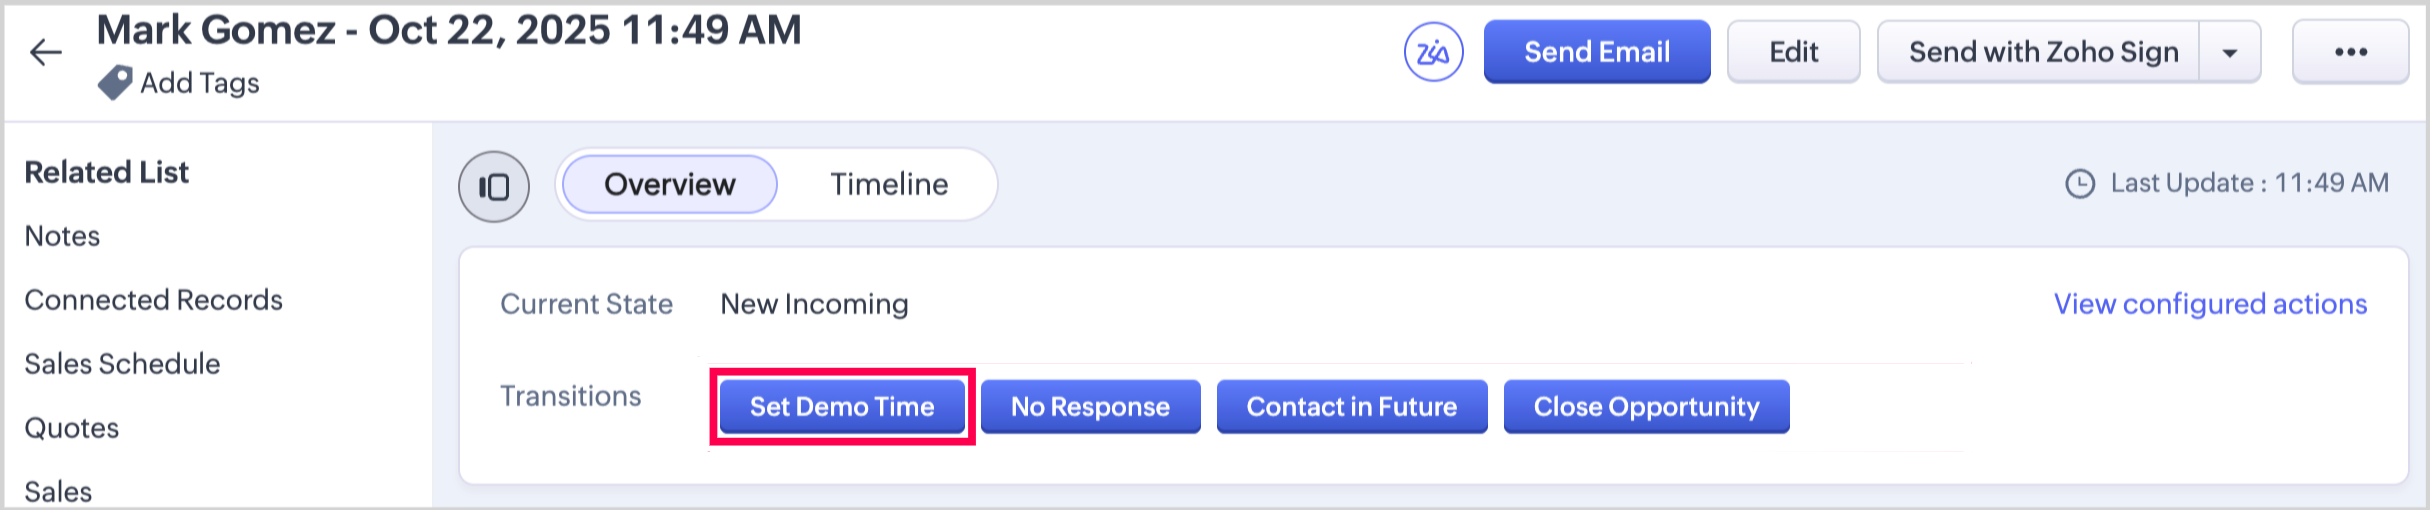The width and height of the screenshot is (2430, 510).
Task: Click the Set Demo Time transition
Action: coord(842,407)
